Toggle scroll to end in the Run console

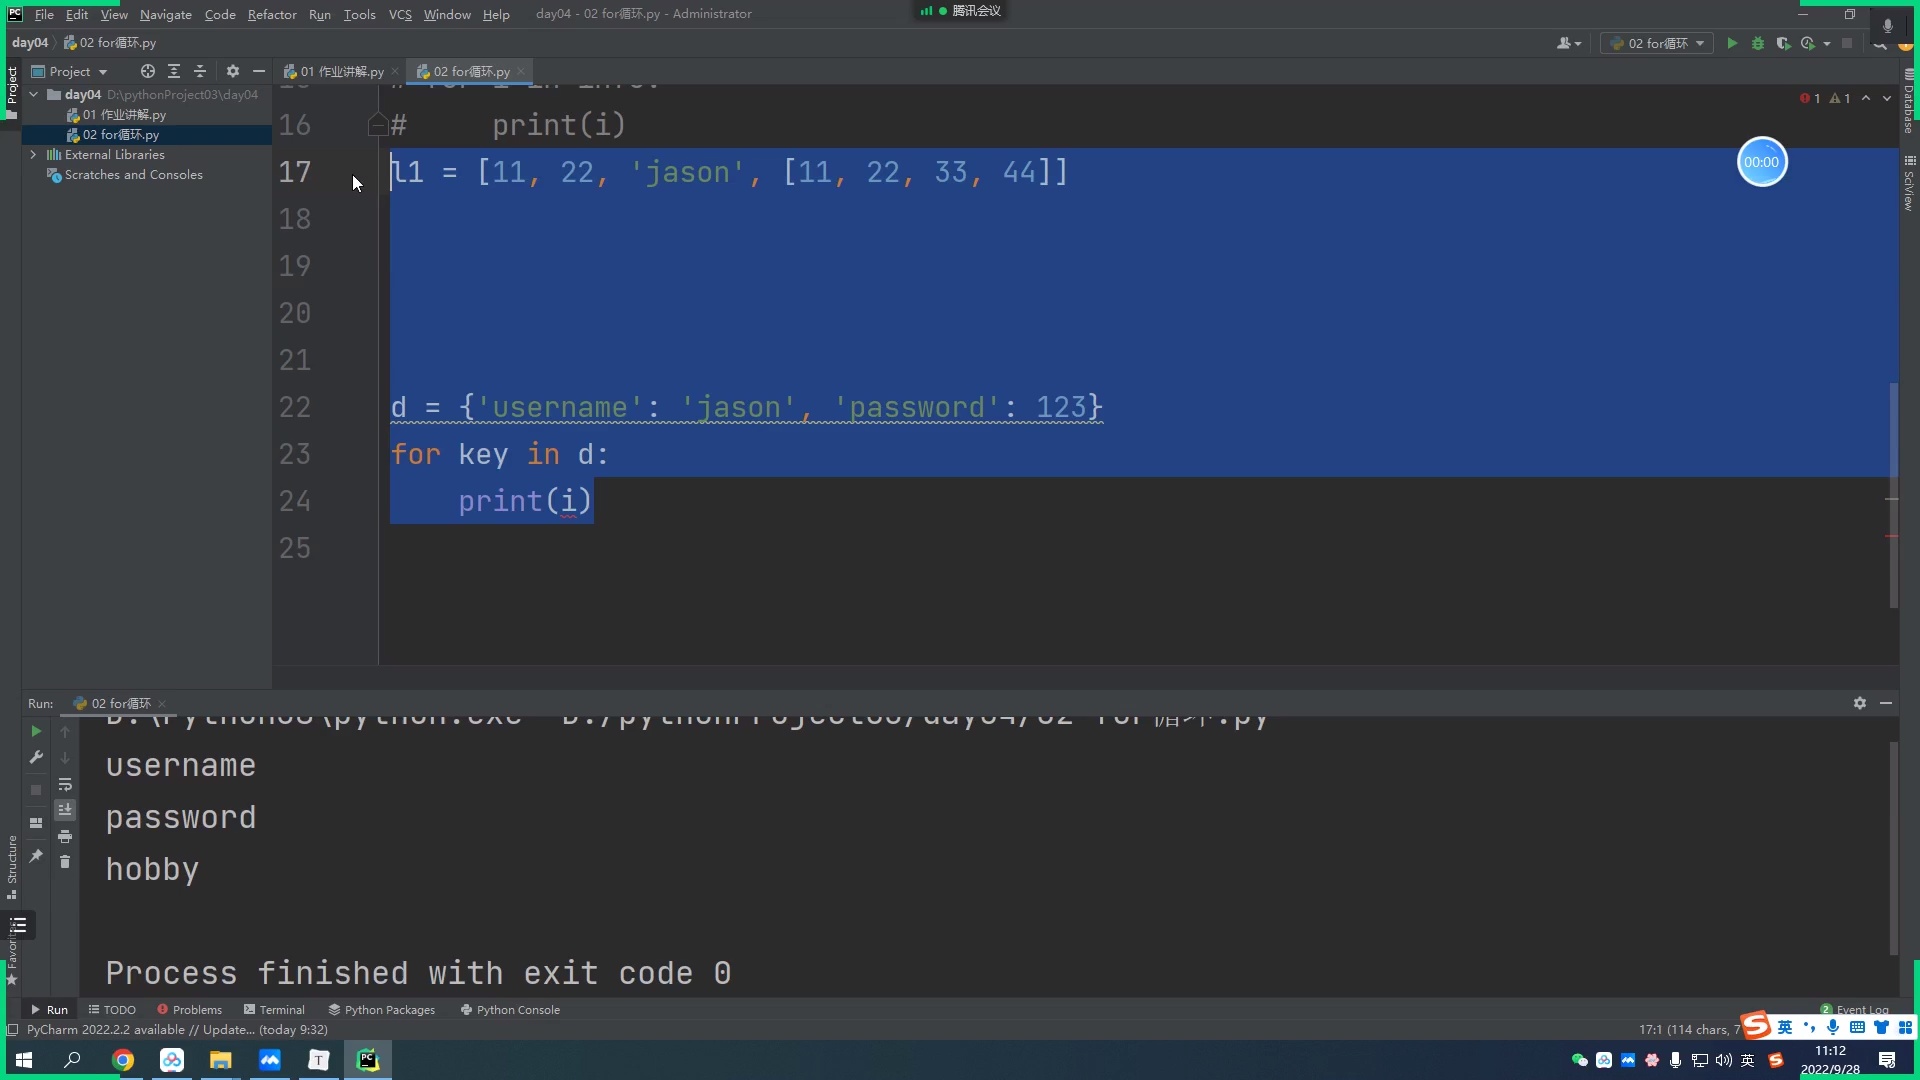pos(65,810)
